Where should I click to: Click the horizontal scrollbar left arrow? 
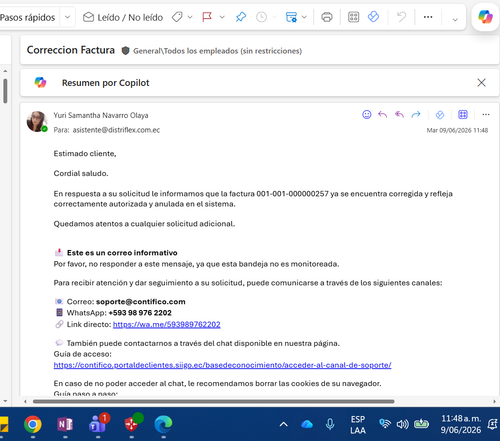[x=25, y=401]
